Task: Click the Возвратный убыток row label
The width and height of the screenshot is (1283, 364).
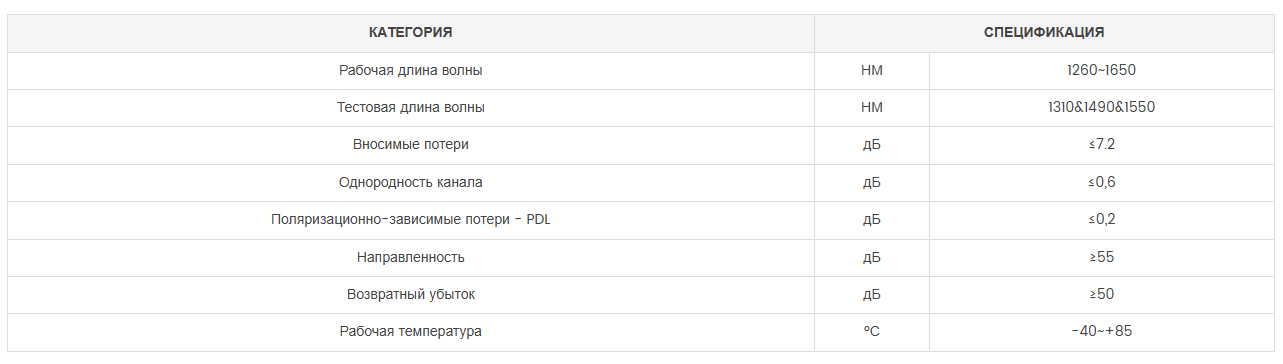Action: [x=411, y=295]
